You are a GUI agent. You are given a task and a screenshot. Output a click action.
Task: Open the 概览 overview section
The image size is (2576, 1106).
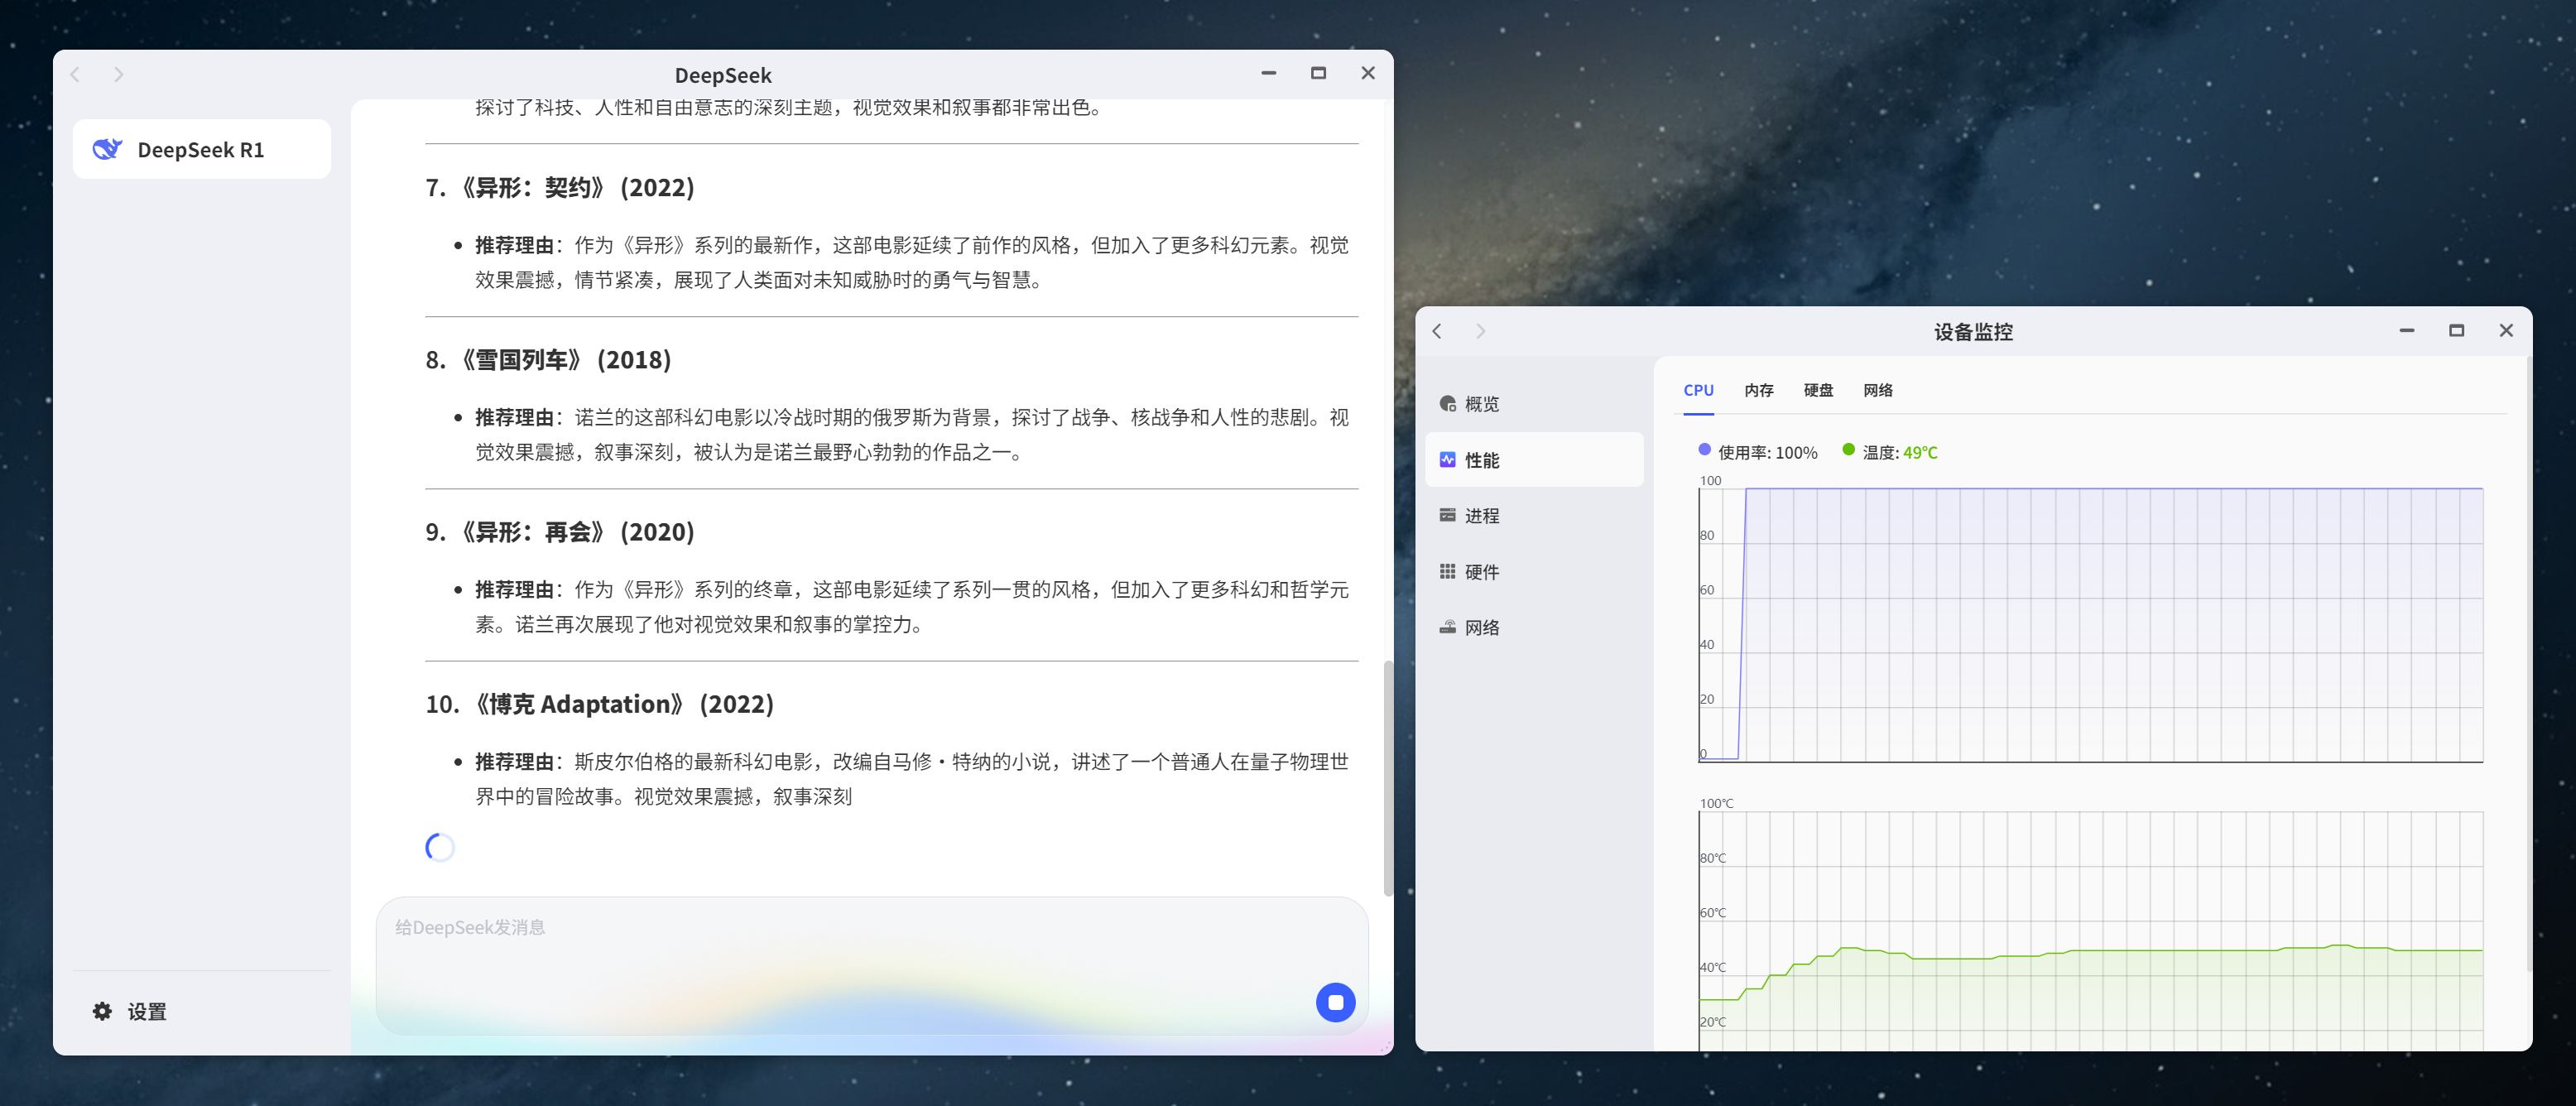click(x=1480, y=404)
